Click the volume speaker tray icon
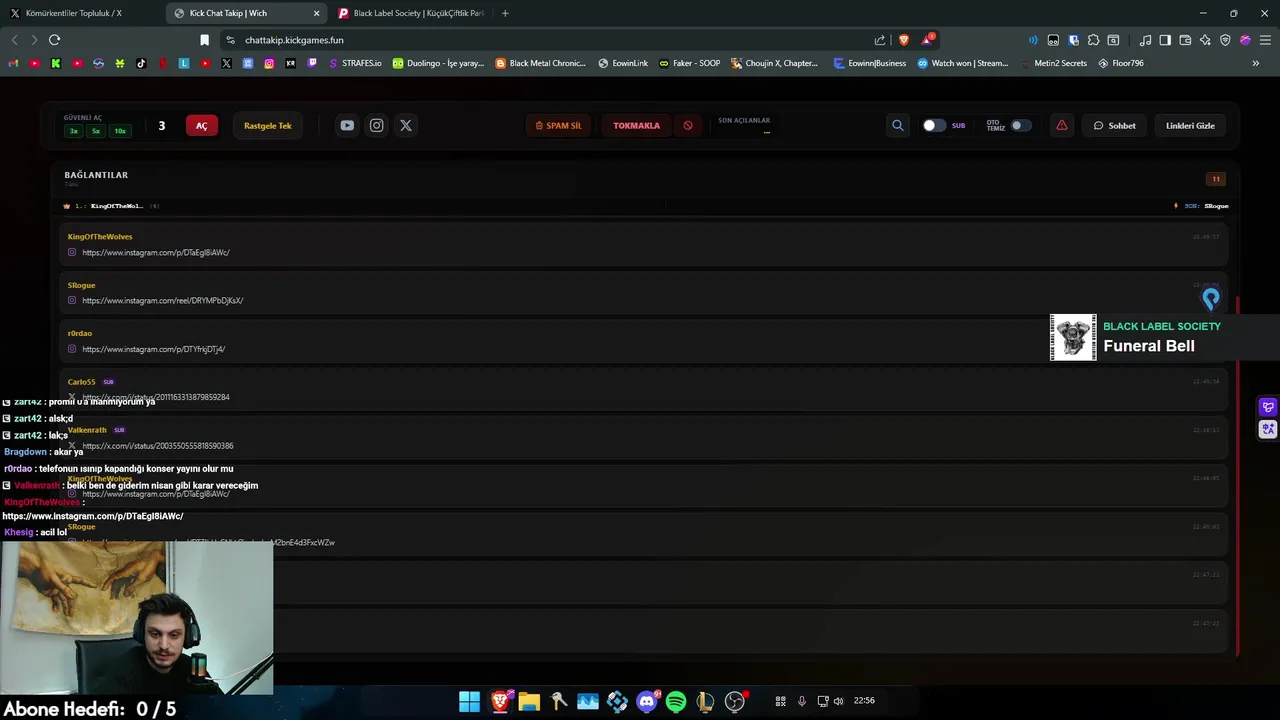Image resolution: width=1280 pixels, height=720 pixels. point(838,701)
